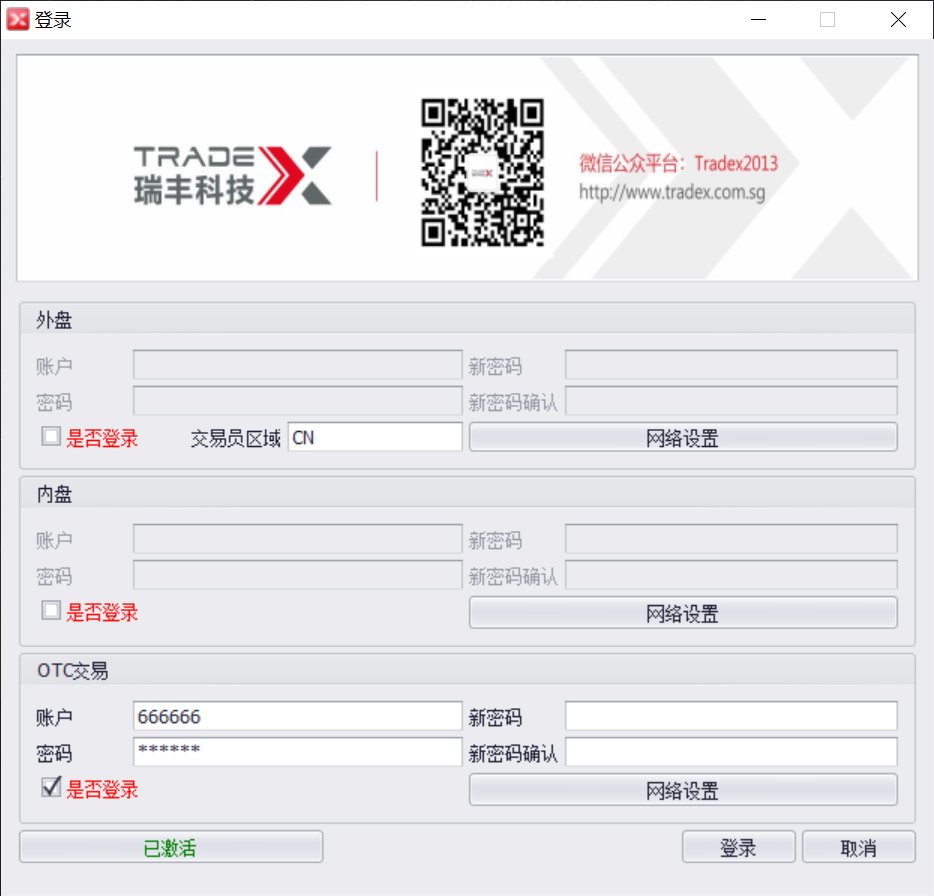This screenshot has width=934, height=896.
Task: Click the 取消 button
Action: 859,846
